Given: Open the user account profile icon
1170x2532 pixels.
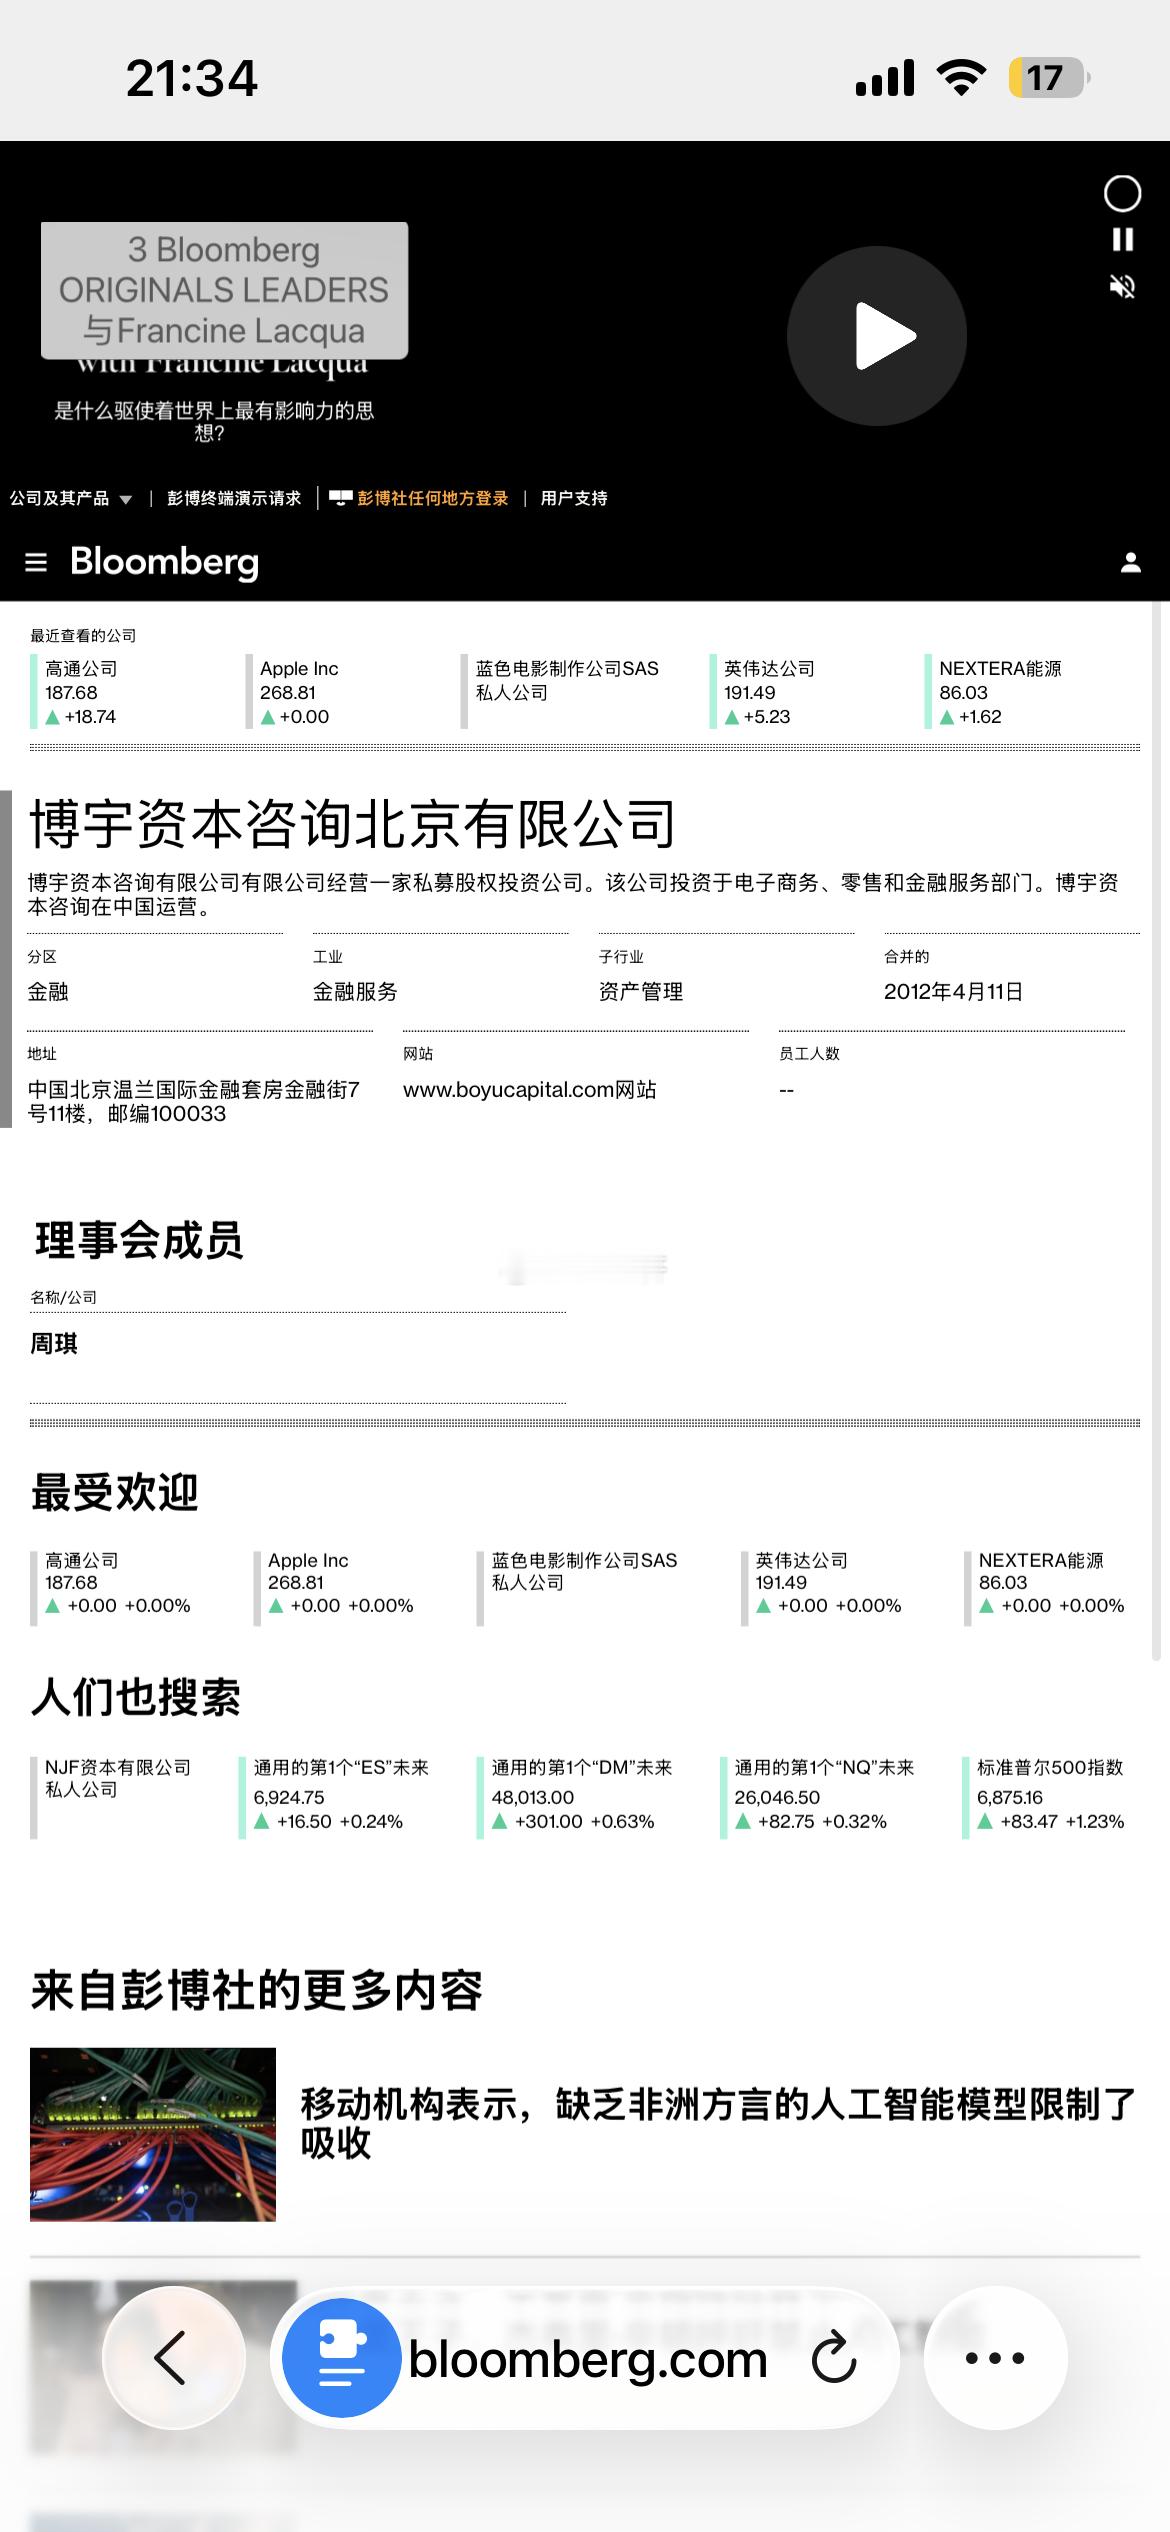Looking at the screenshot, I should point(1131,562).
